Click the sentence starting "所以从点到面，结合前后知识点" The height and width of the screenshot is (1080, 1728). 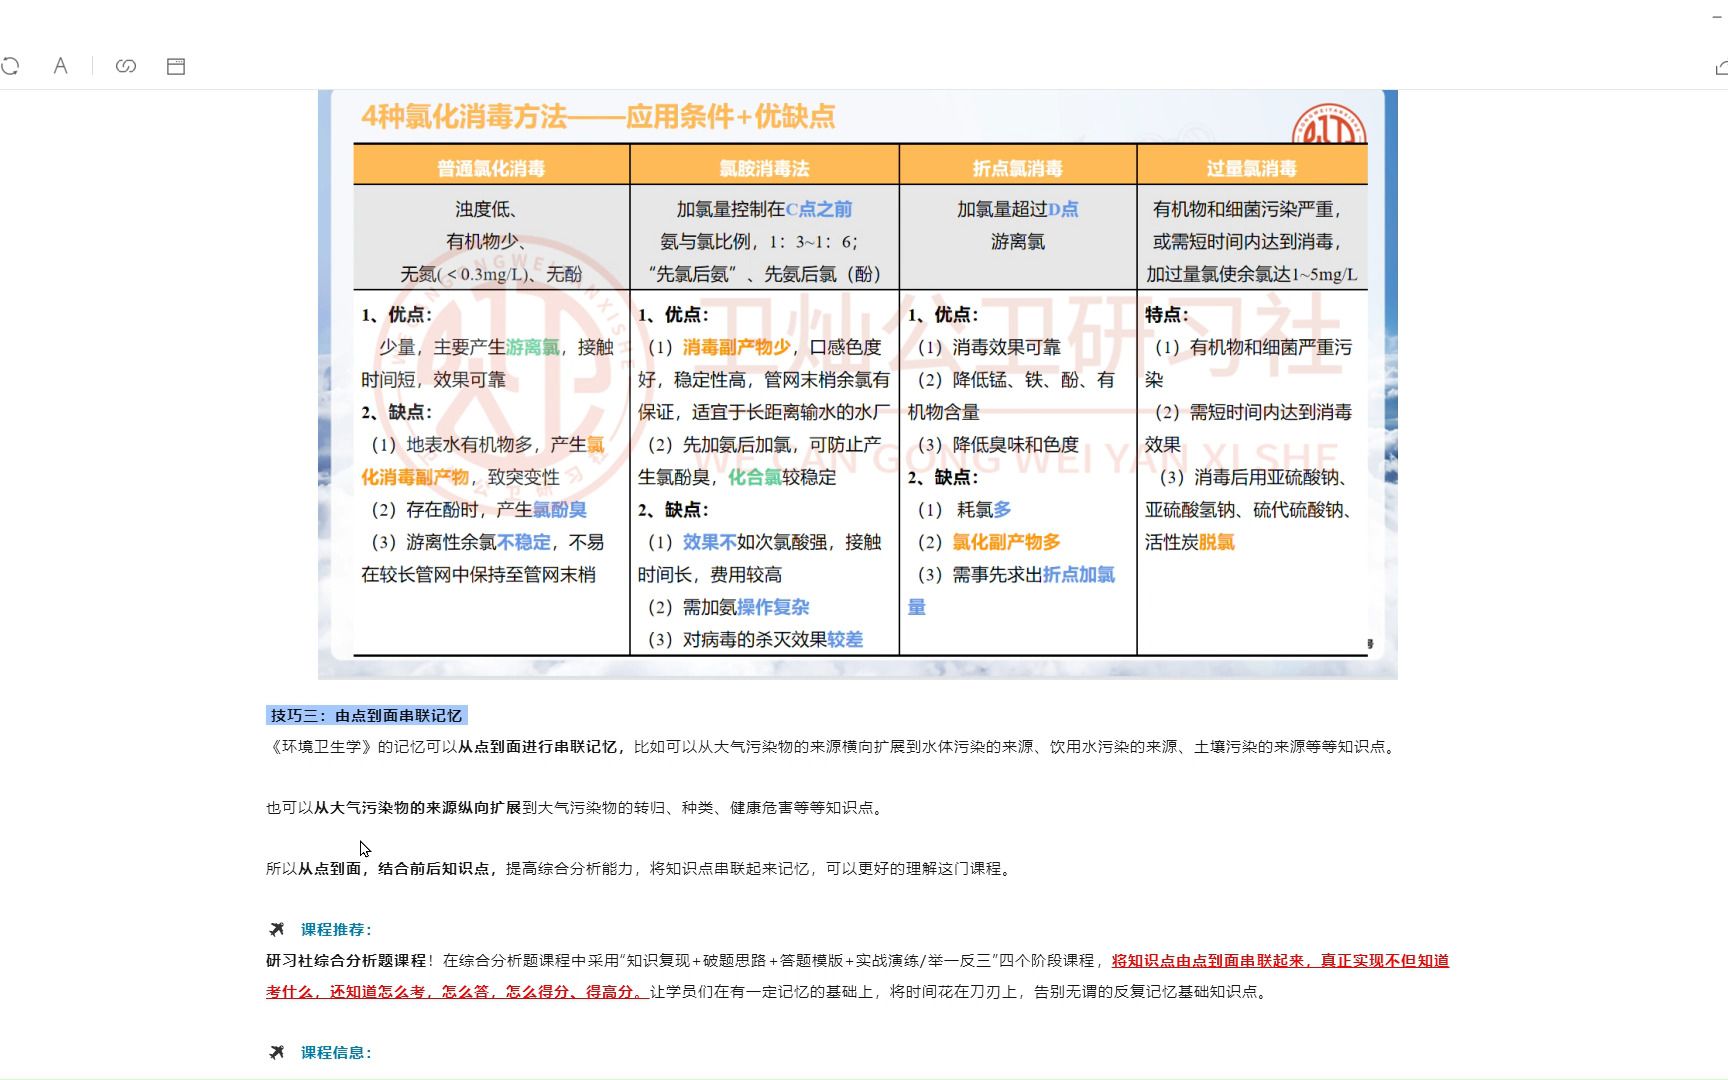point(640,869)
